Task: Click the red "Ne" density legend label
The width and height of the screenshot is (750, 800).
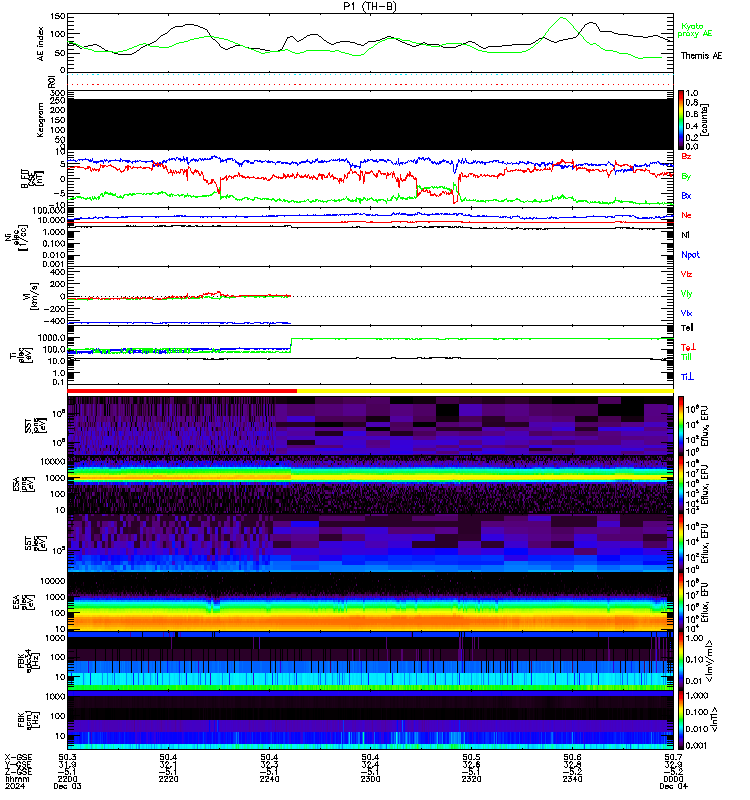Action: 686,215
